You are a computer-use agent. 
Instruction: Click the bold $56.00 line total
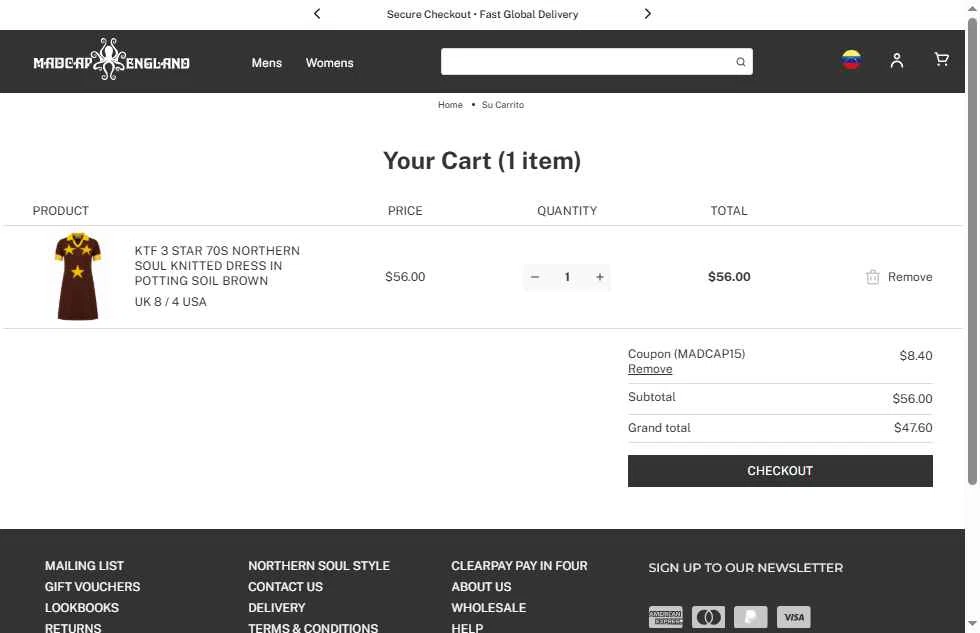point(729,277)
